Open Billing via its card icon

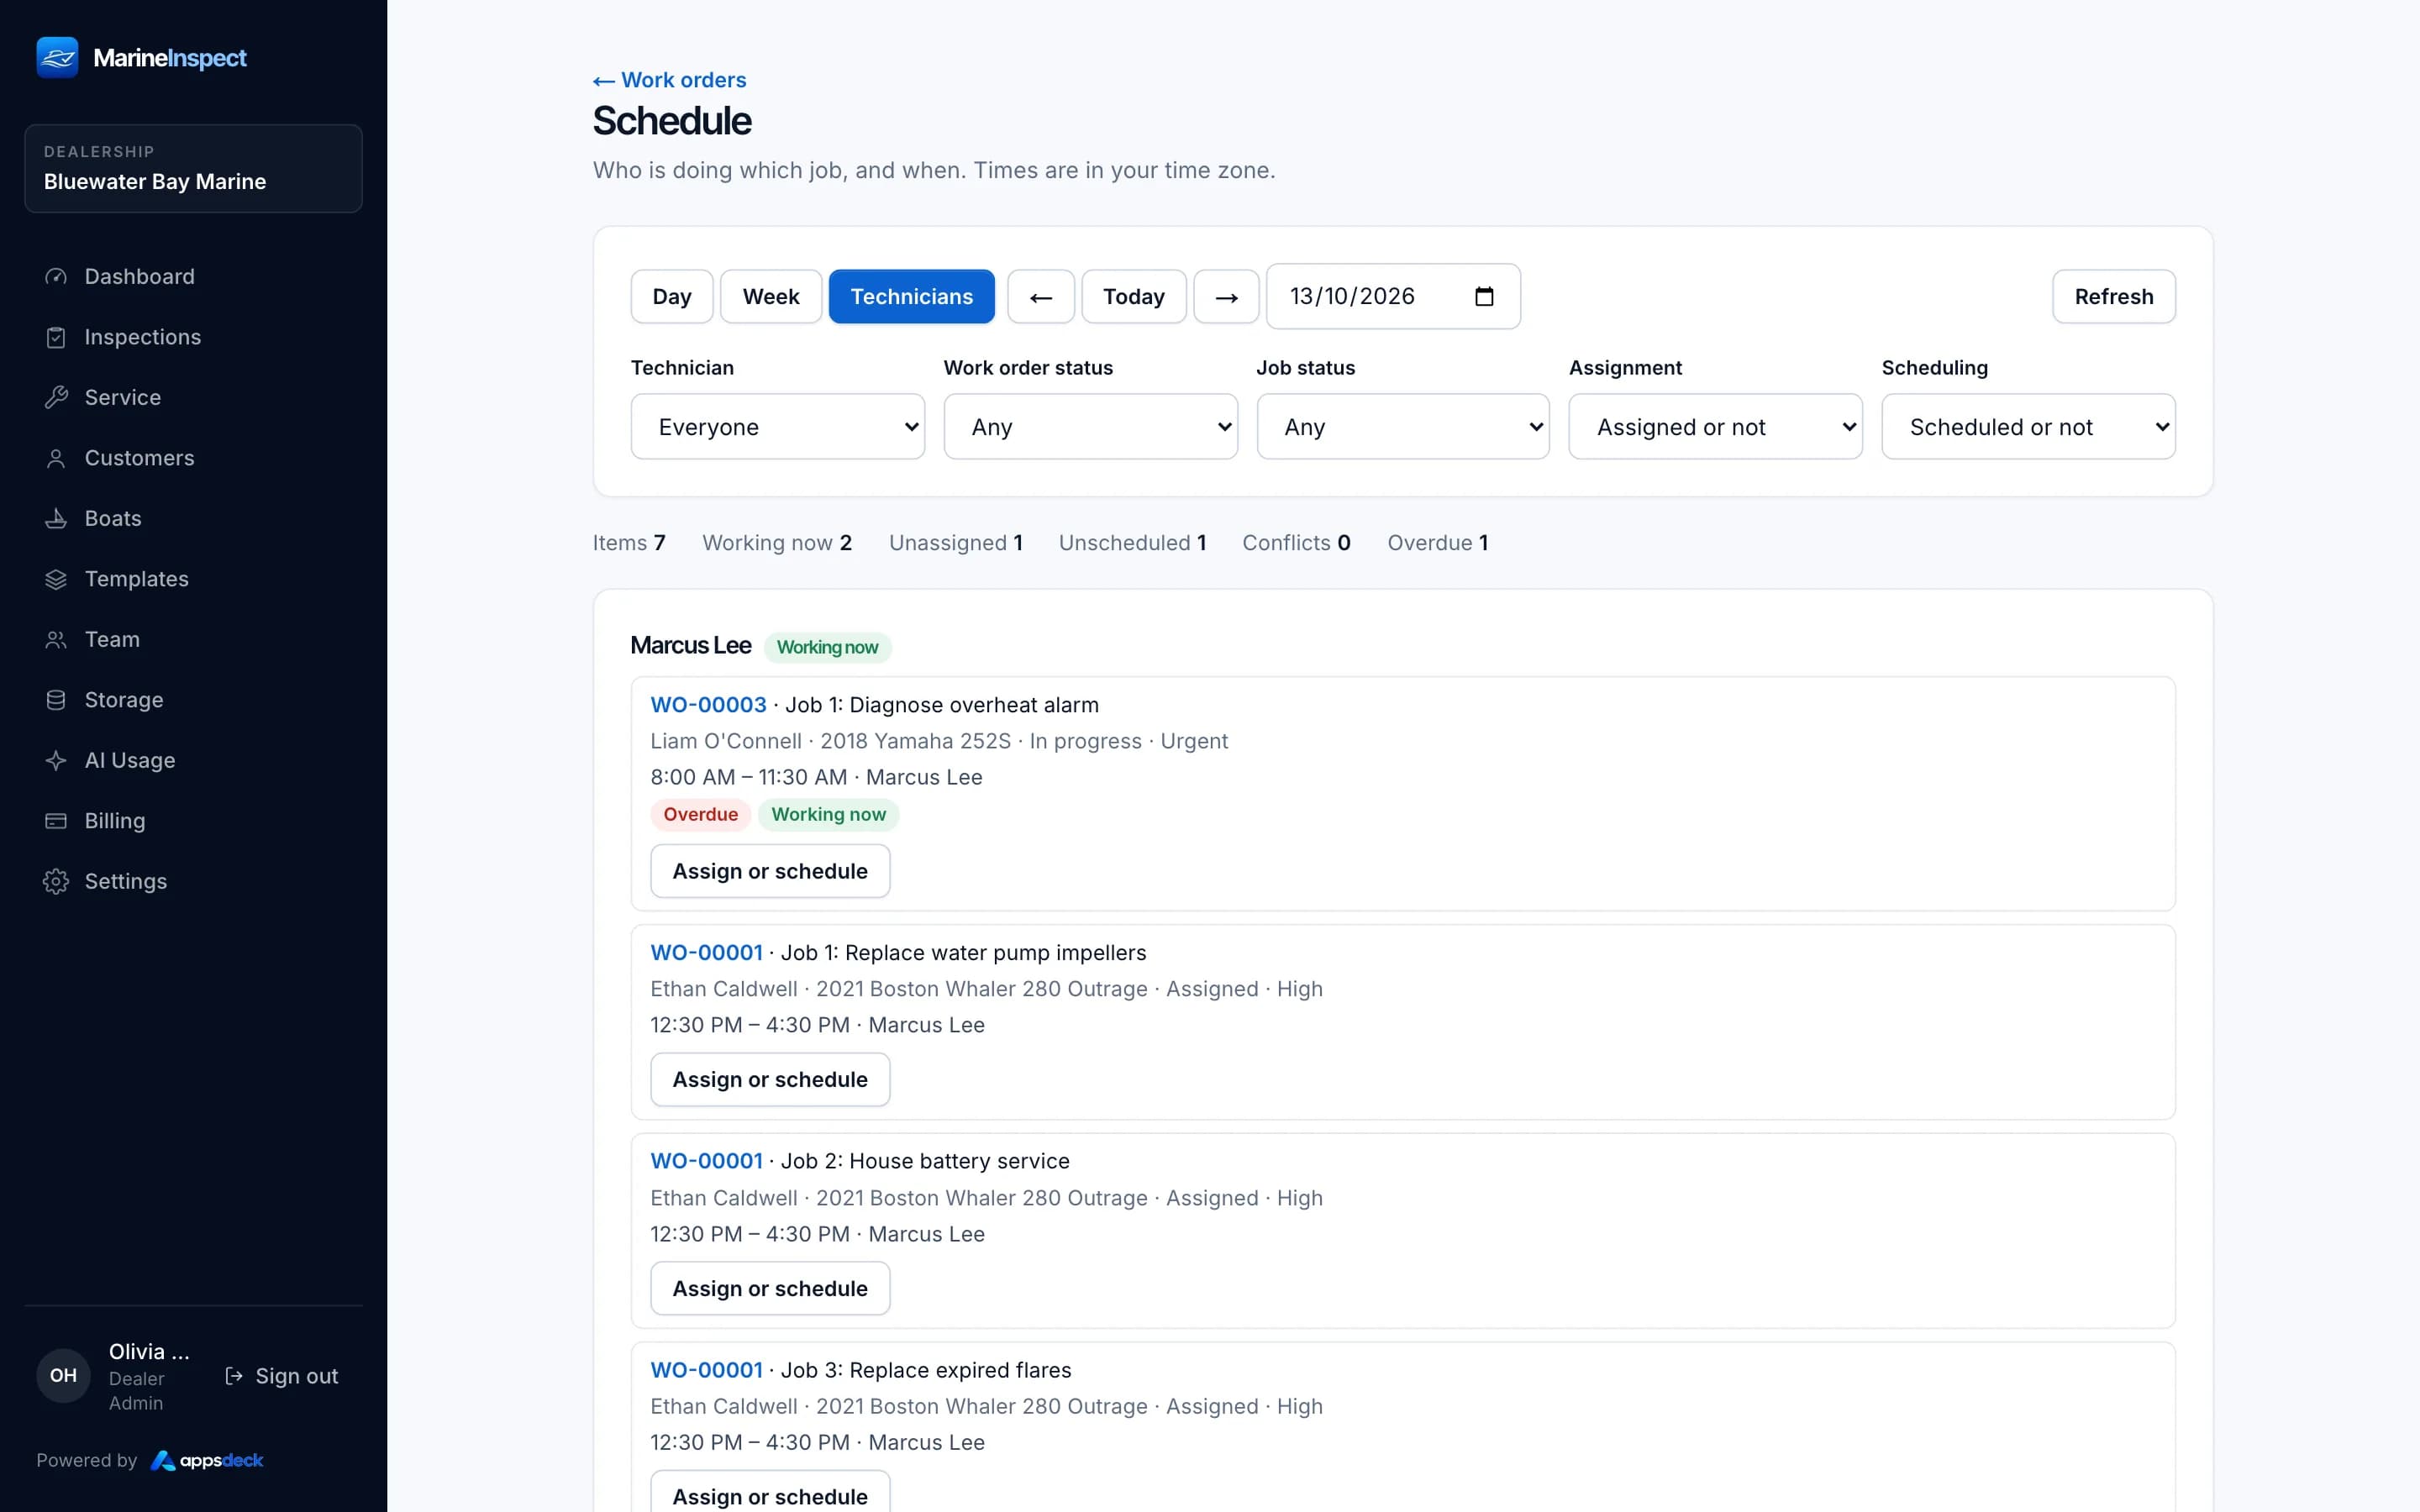click(x=56, y=821)
